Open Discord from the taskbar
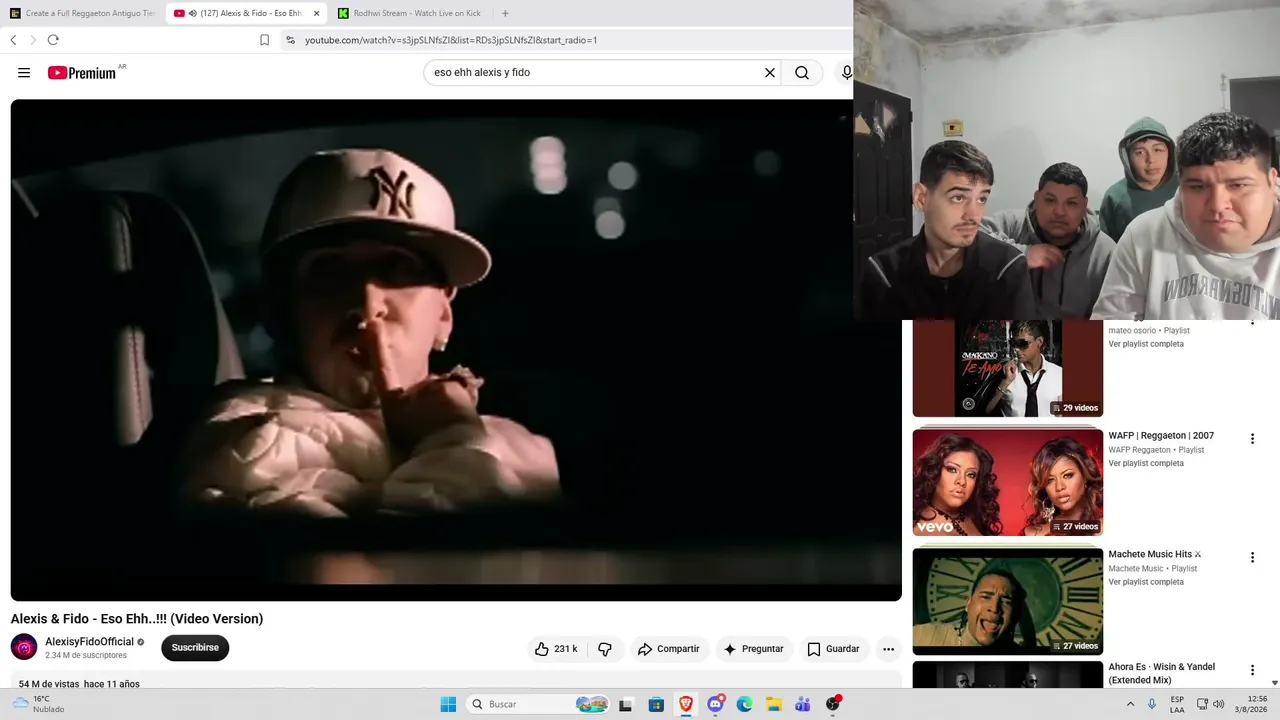 [715, 704]
